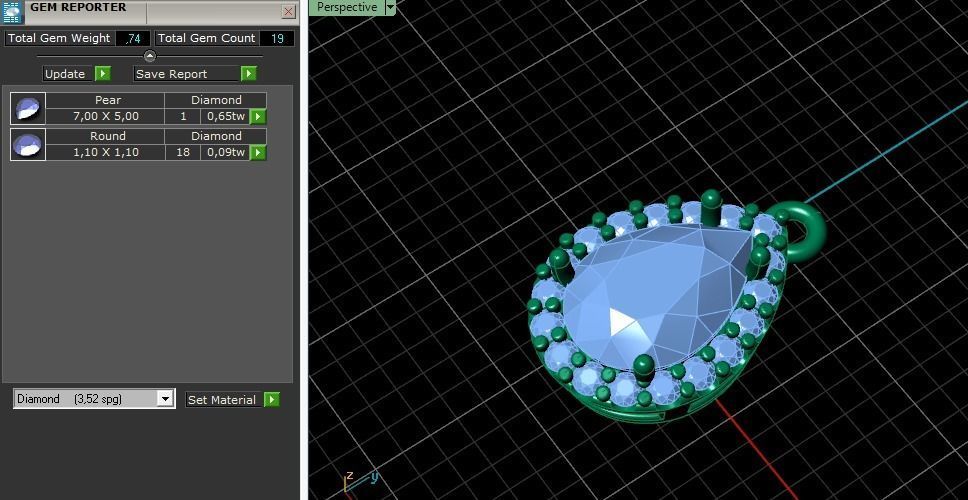Click the Total Gem Count value field
Screen dimensions: 968x500
point(277,38)
